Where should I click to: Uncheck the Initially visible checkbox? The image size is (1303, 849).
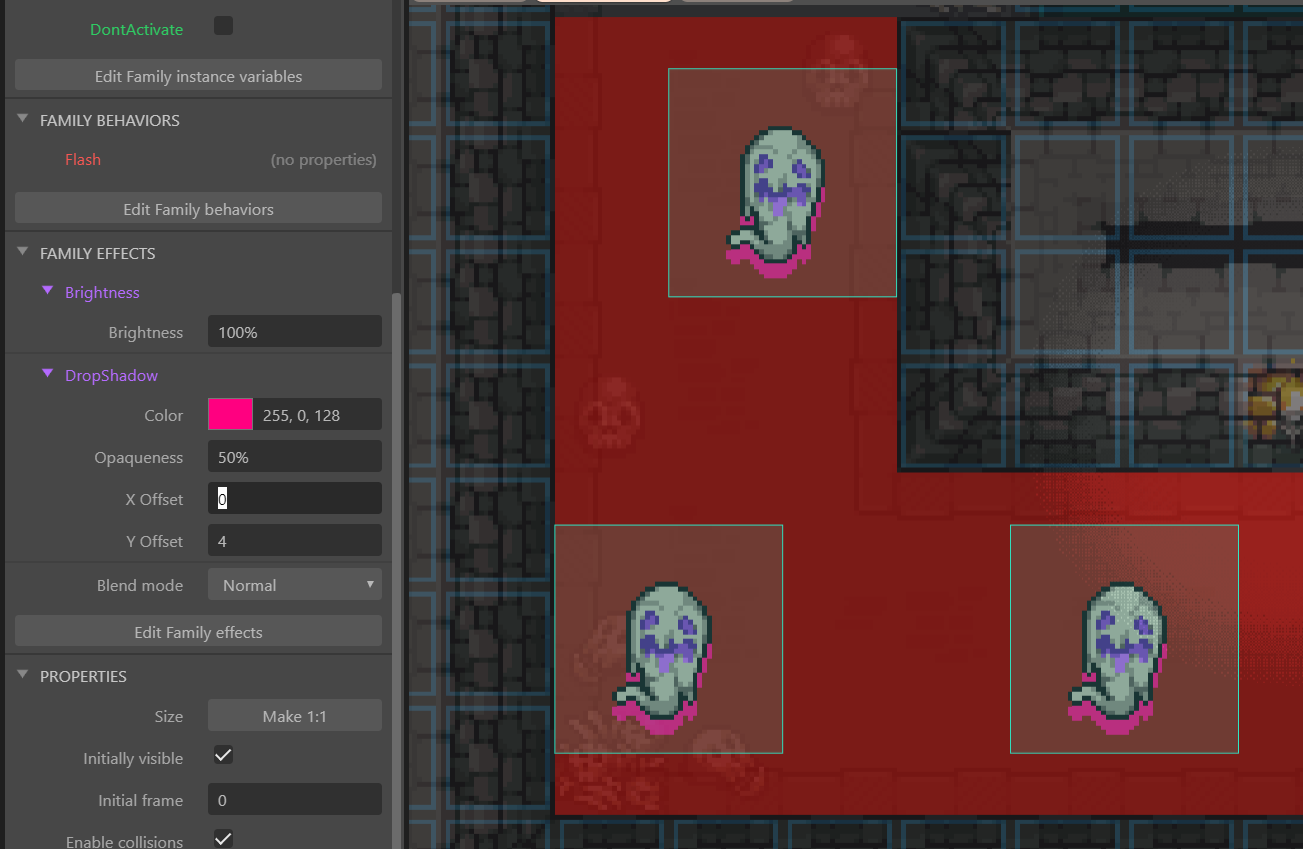pos(223,755)
